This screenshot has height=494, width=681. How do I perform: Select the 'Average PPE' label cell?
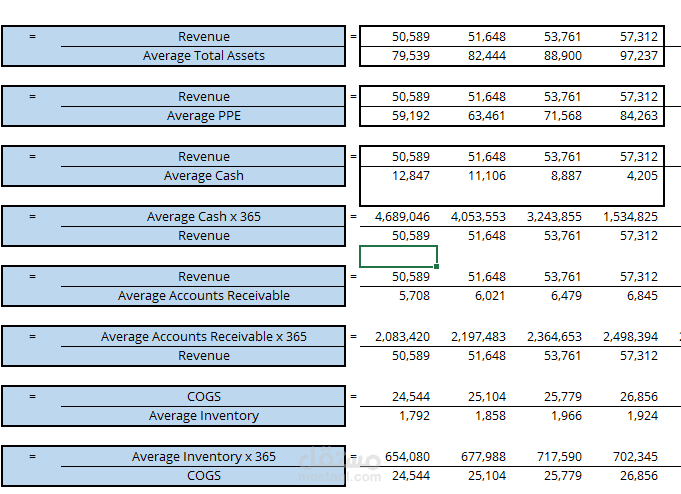coord(204,116)
